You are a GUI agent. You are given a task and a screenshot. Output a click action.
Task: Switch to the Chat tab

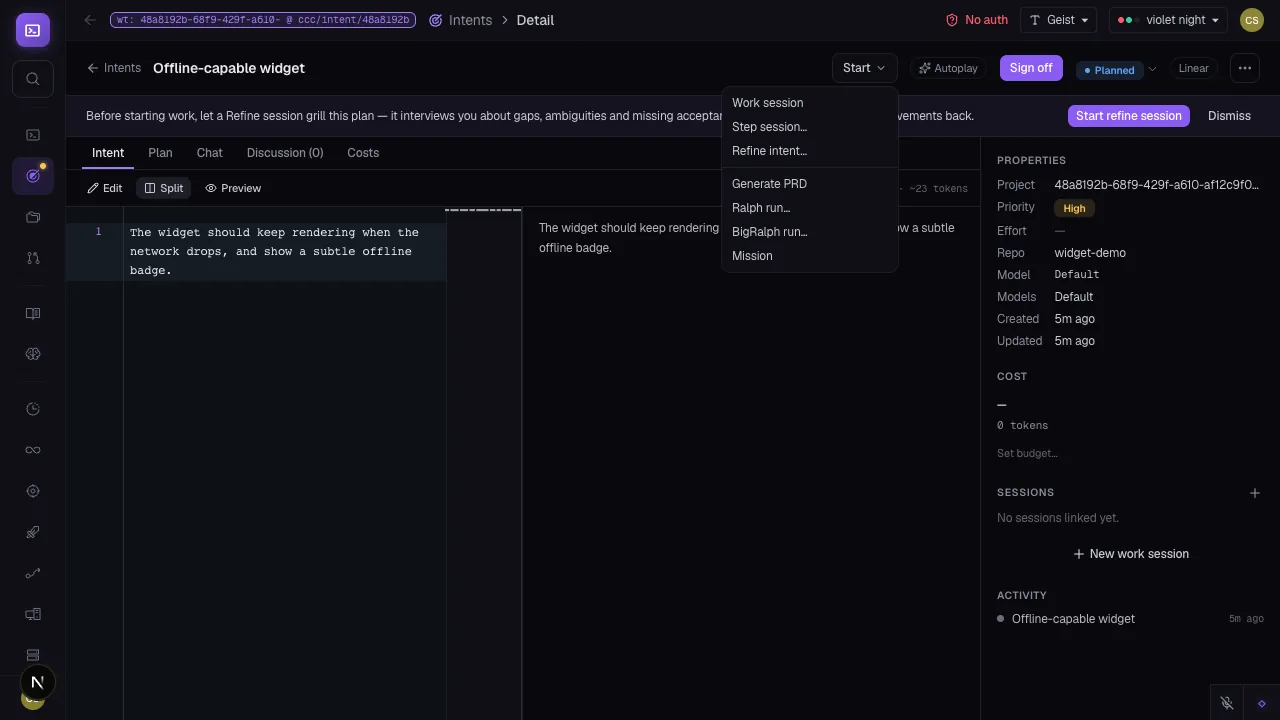pos(210,153)
